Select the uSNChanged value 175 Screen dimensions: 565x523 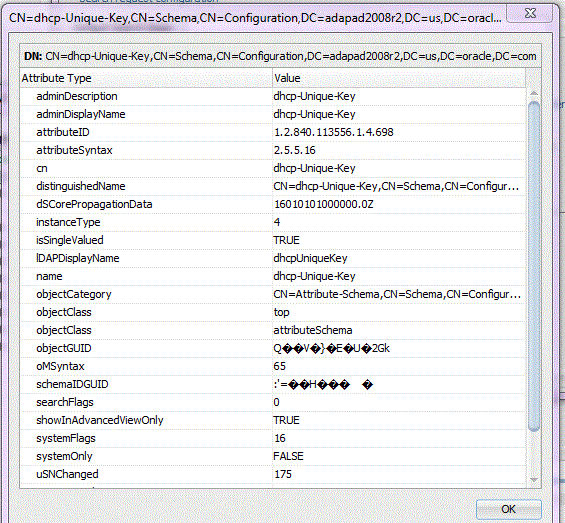(x=283, y=474)
